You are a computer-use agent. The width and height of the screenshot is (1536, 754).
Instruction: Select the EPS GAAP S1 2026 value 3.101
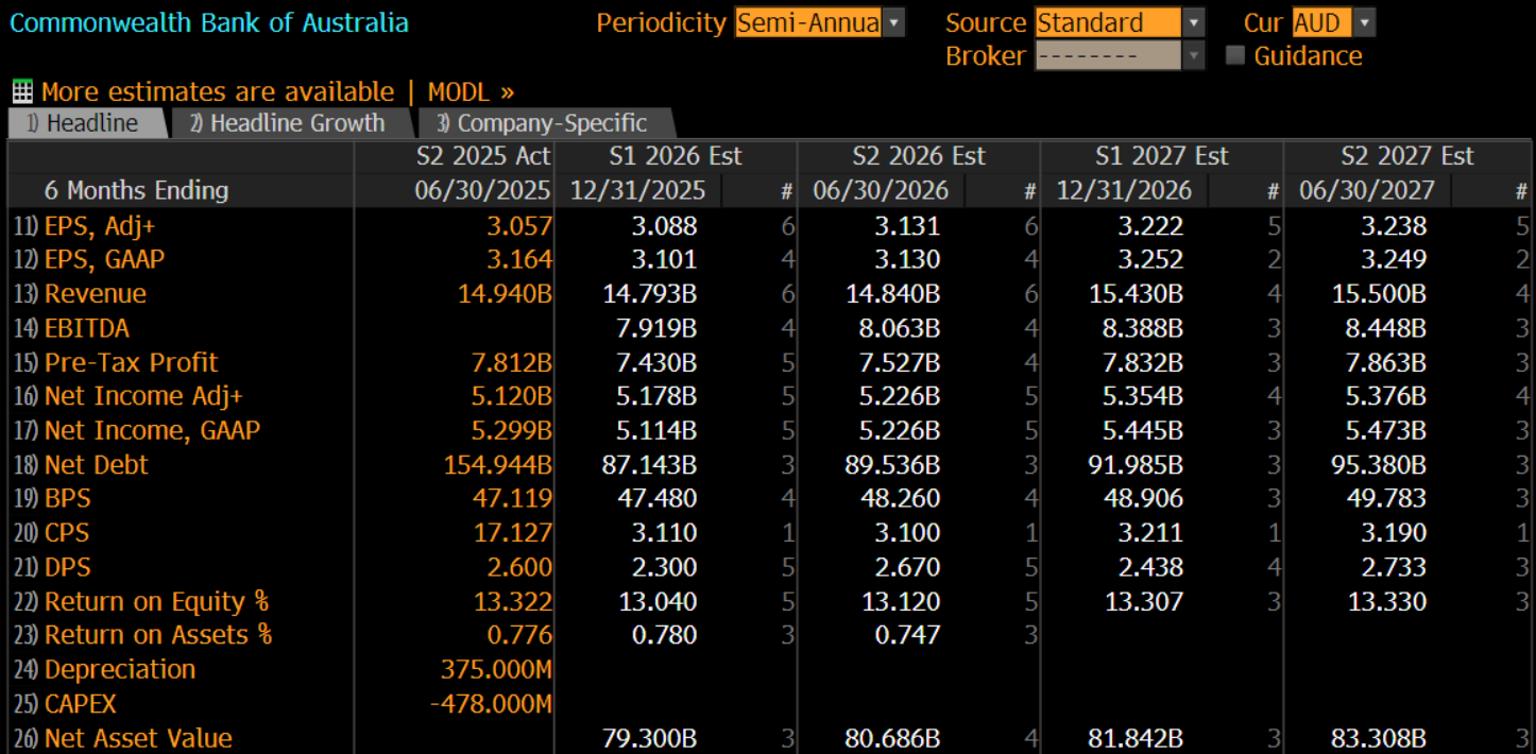[664, 260]
